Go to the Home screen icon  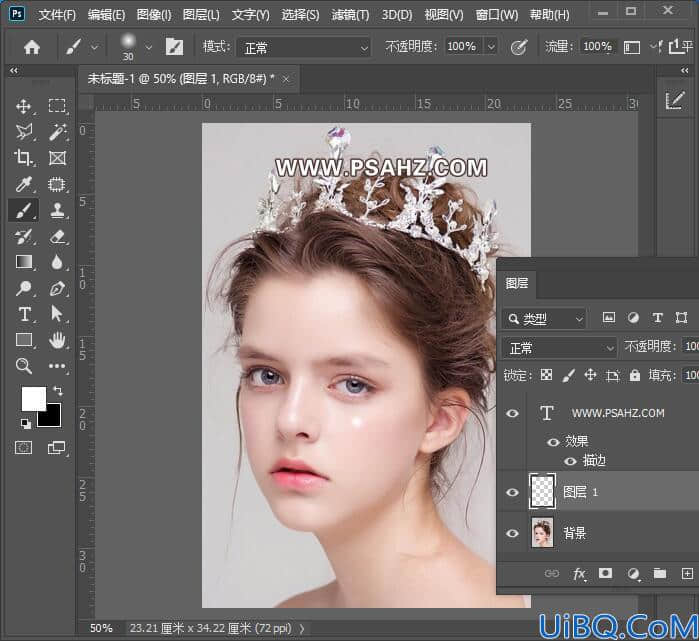[x=32, y=47]
